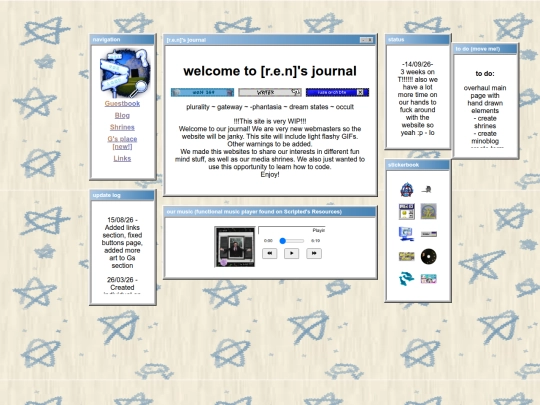The height and width of the screenshot is (405, 540).
Task: Click the navigation signpost image
Action: pos(125,73)
